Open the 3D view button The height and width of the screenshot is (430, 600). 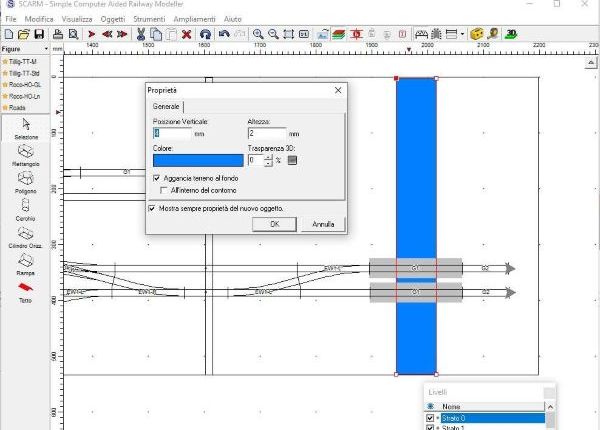pyautogui.click(x=511, y=34)
